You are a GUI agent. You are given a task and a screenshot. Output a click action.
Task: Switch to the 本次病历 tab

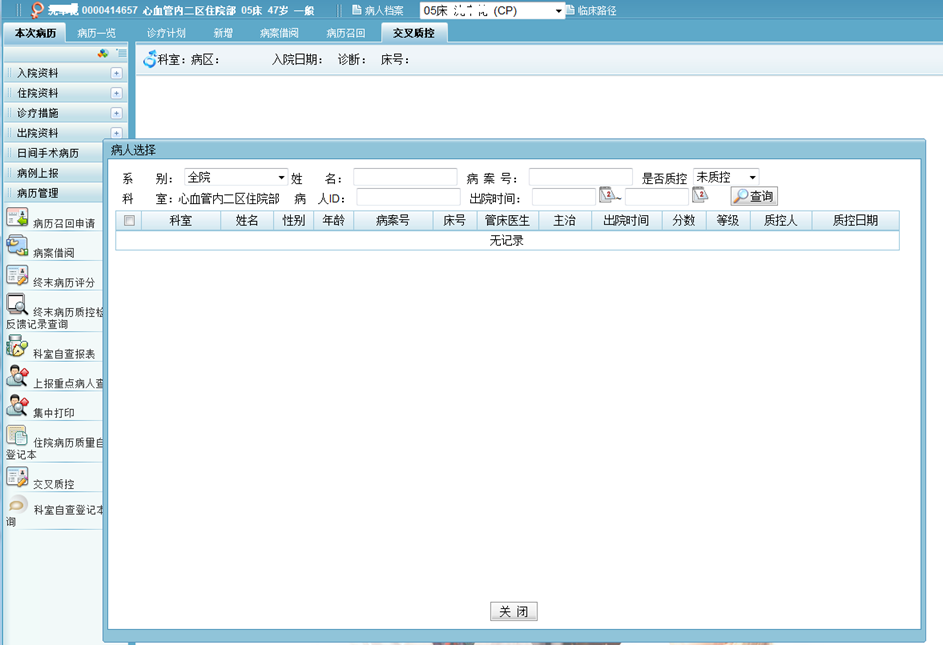click(35, 33)
